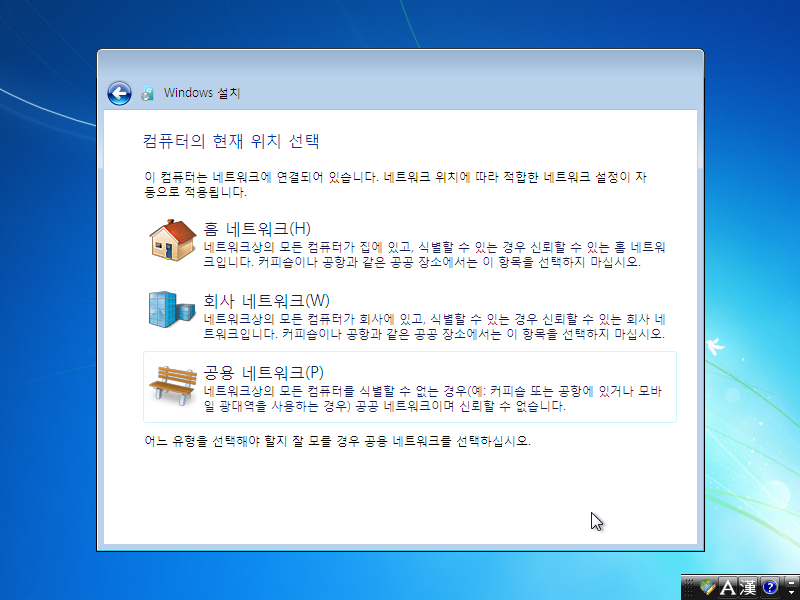Click the hint '어느 유형을 선택해야 할지' text
800x600 pixels.
337,441
